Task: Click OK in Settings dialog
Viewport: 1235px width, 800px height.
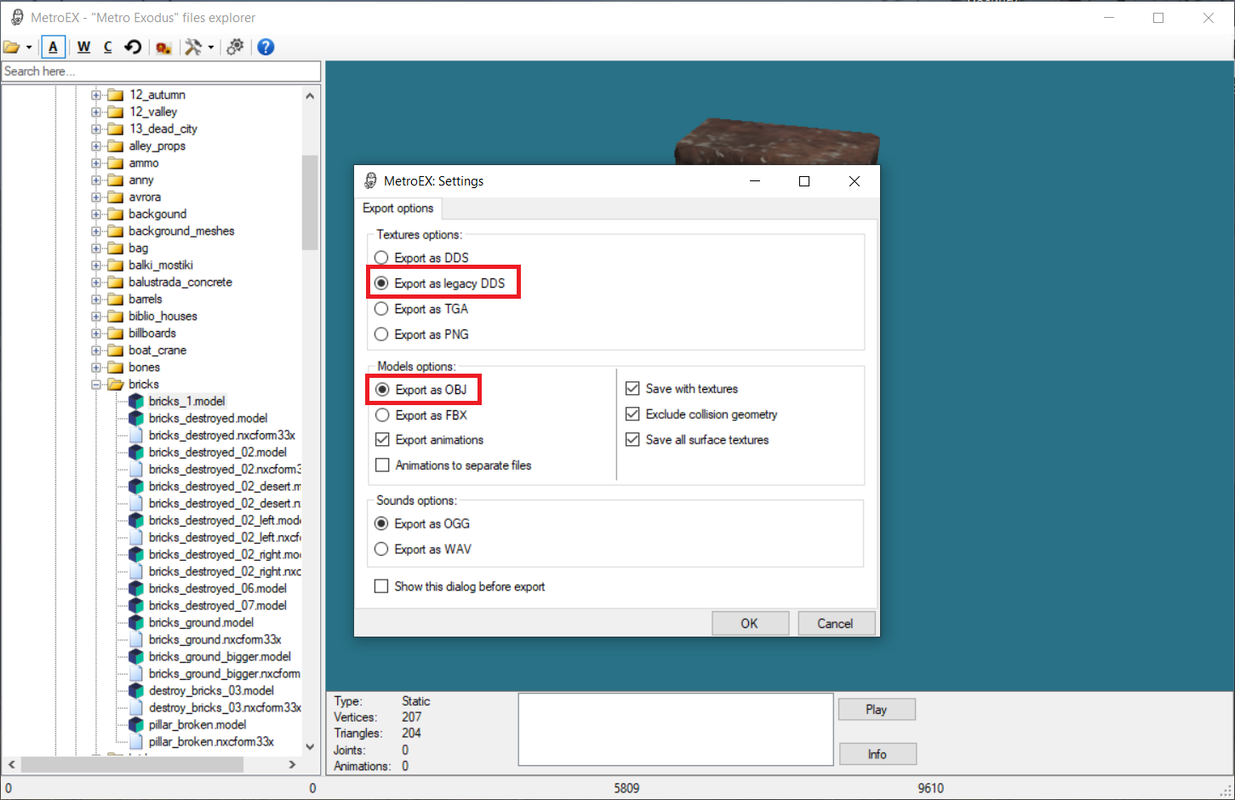Action: tap(750, 623)
